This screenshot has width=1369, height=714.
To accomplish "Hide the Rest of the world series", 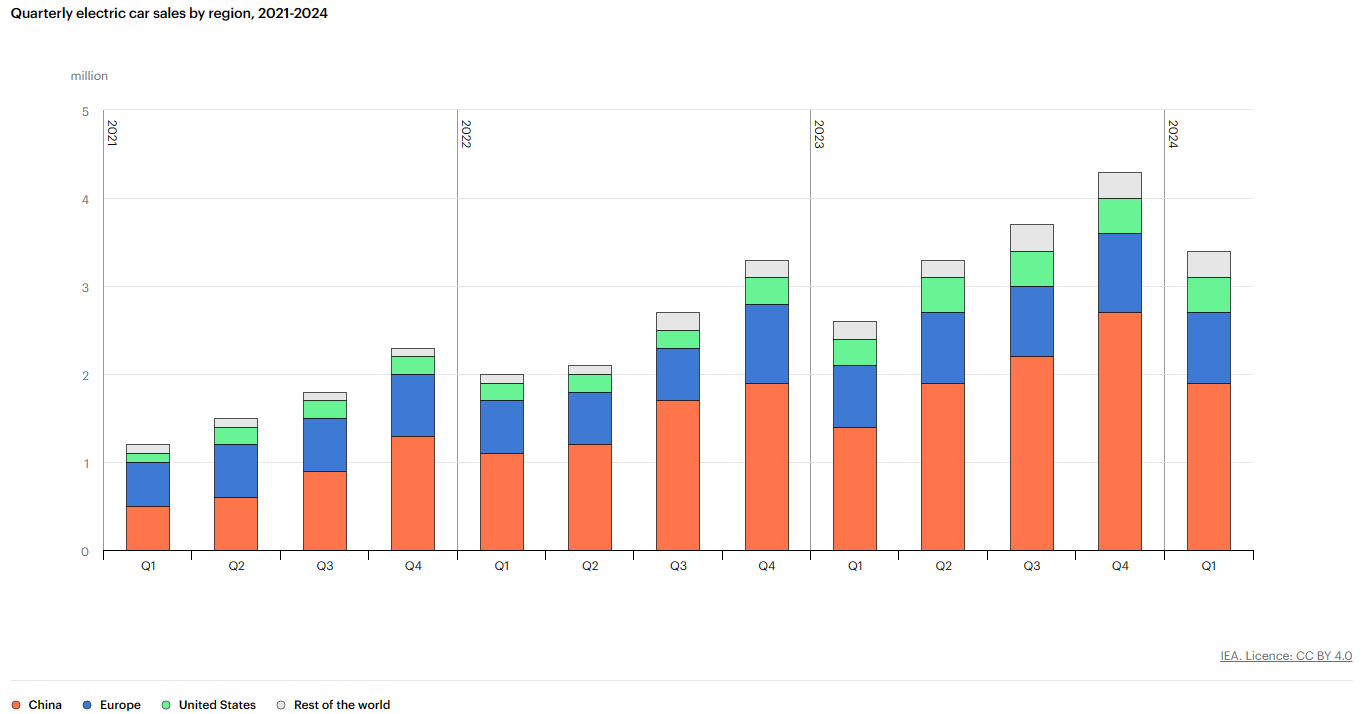I will [341, 705].
